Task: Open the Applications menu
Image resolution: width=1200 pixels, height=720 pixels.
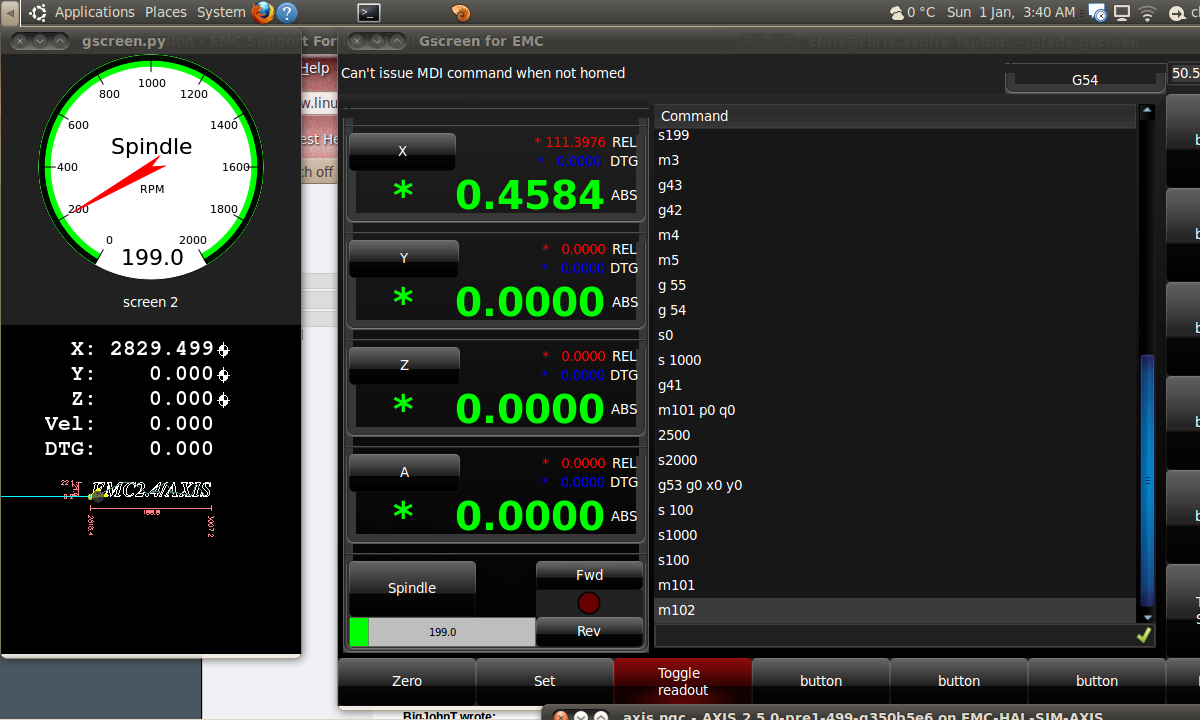Action: (x=94, y=12)
